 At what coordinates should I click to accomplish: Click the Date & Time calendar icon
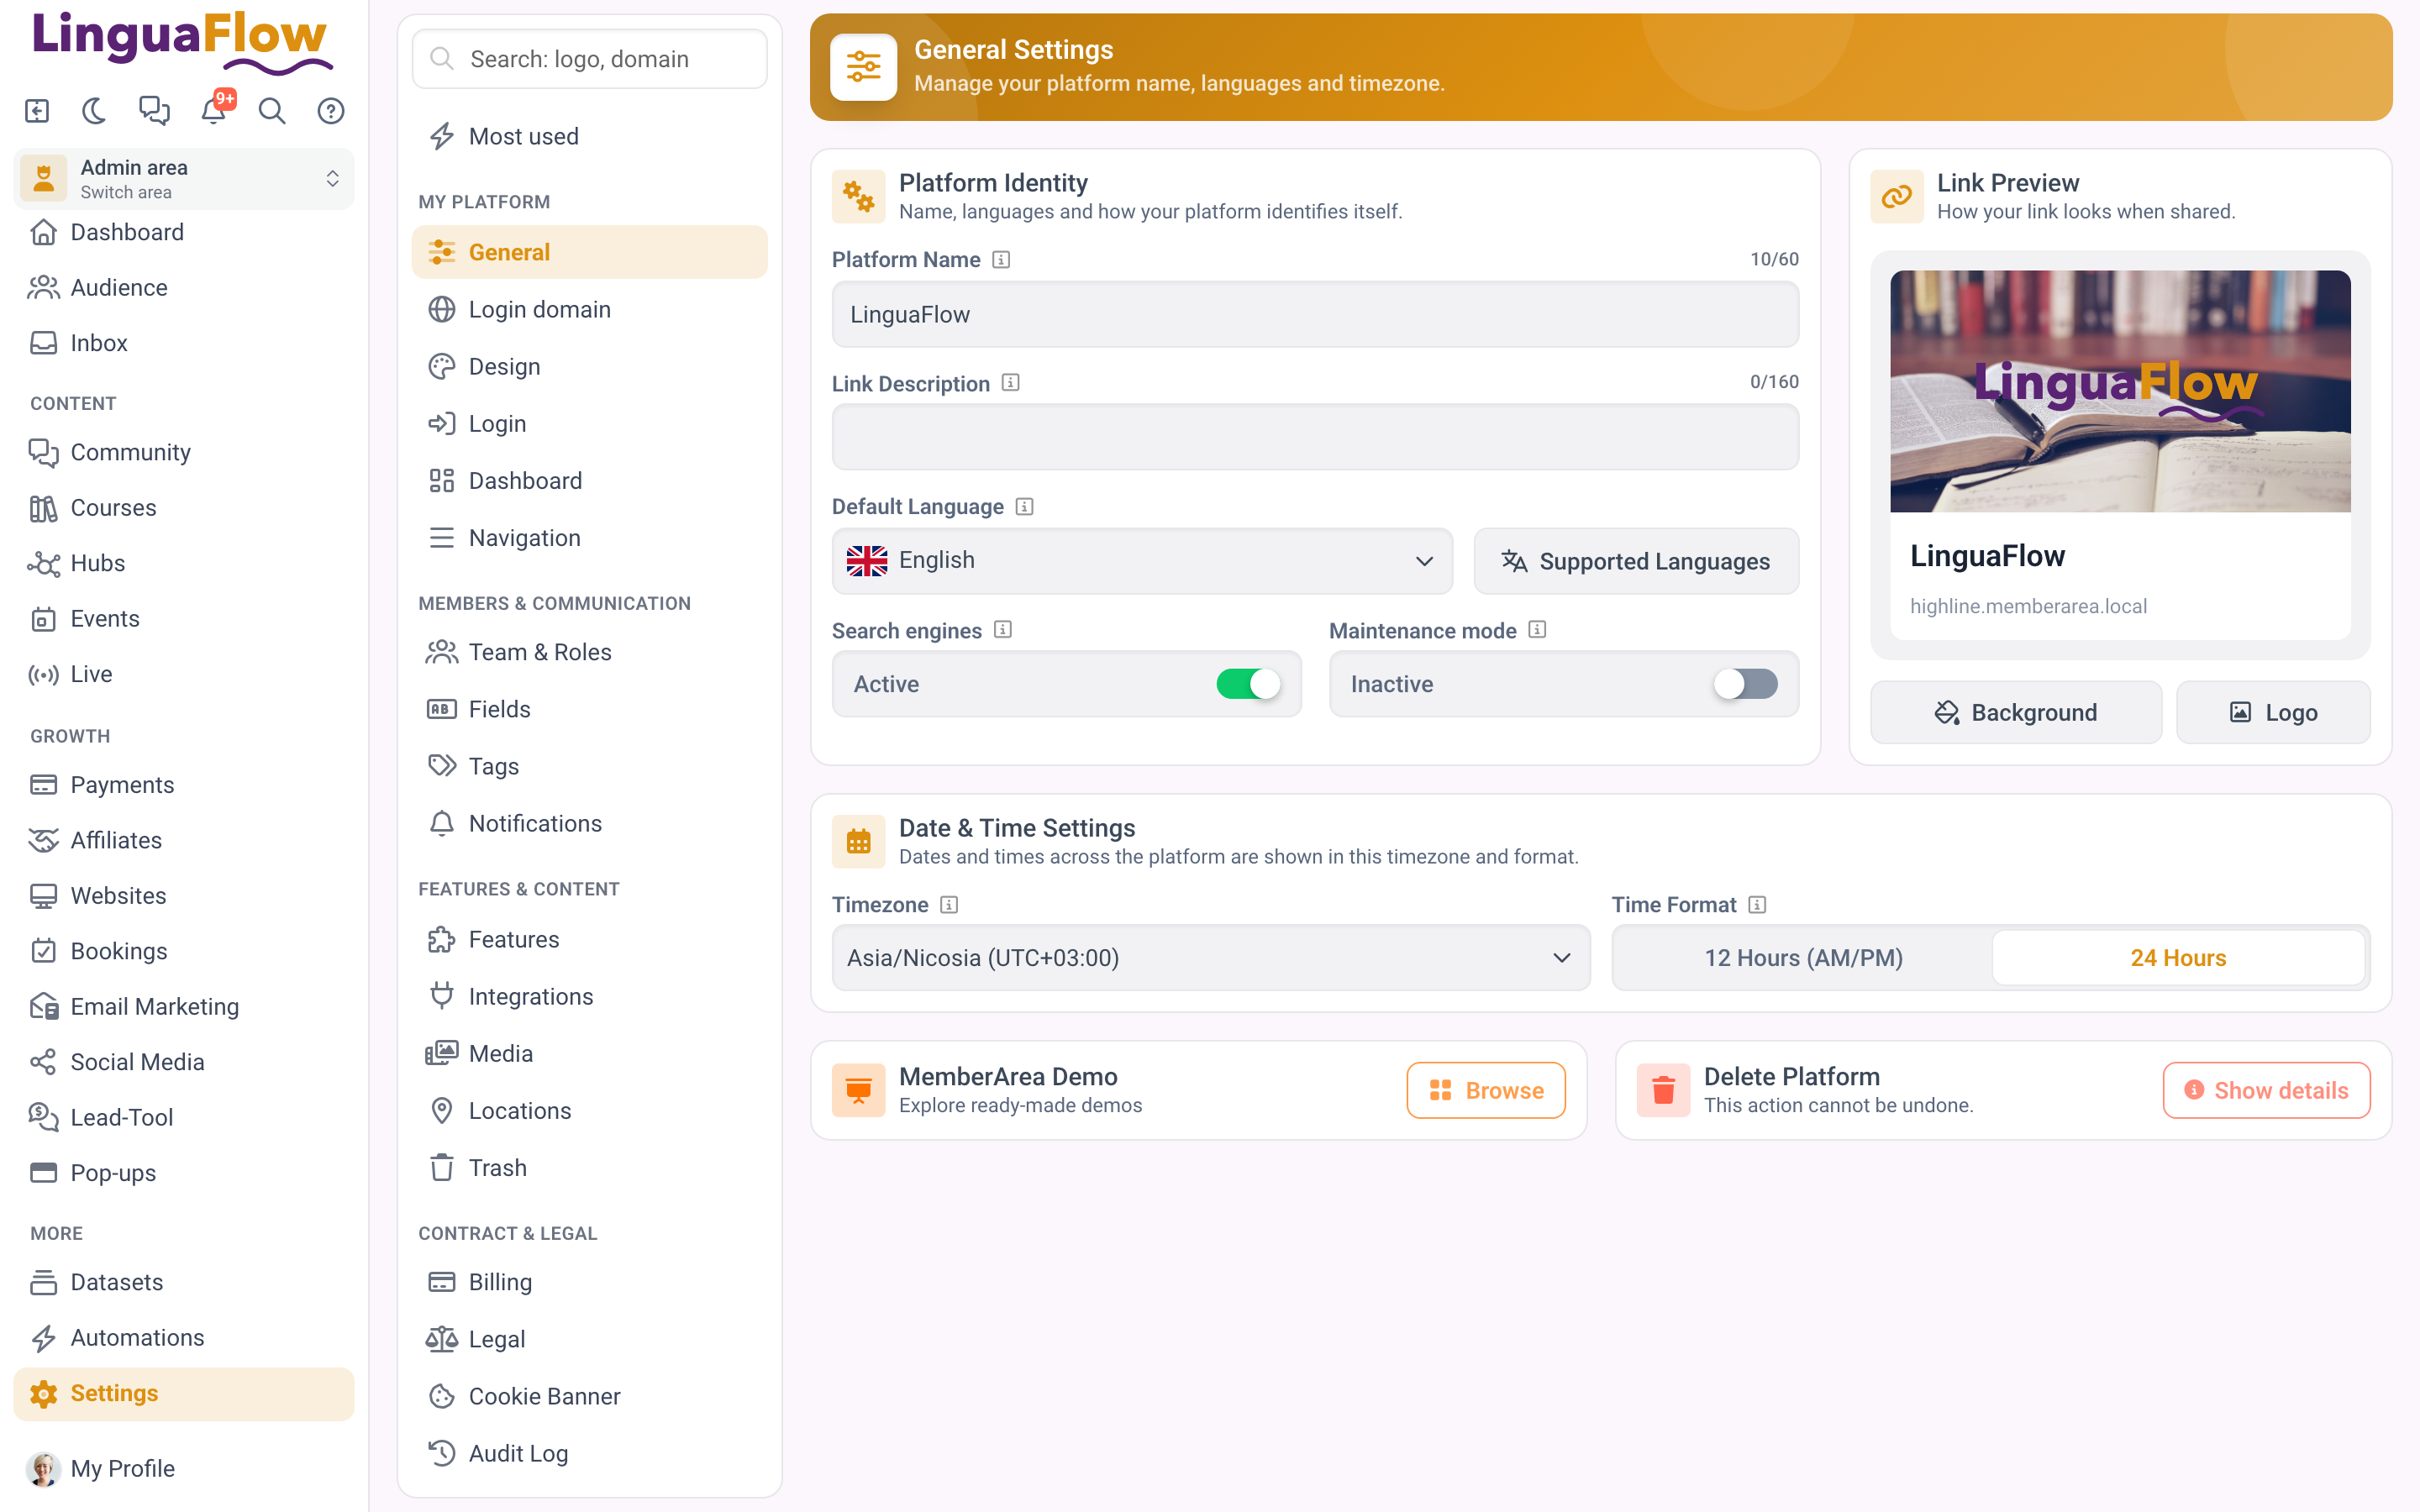858,841
